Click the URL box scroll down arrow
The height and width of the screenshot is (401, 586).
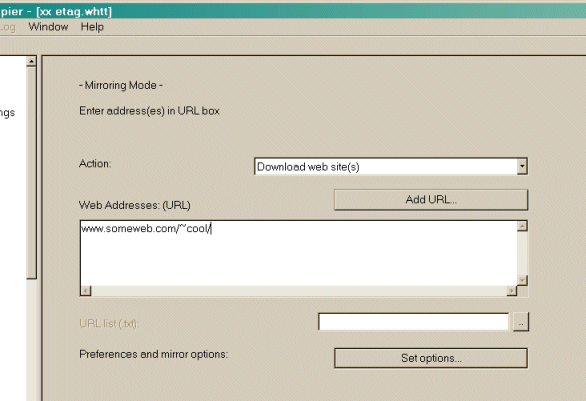click(522, 280)
